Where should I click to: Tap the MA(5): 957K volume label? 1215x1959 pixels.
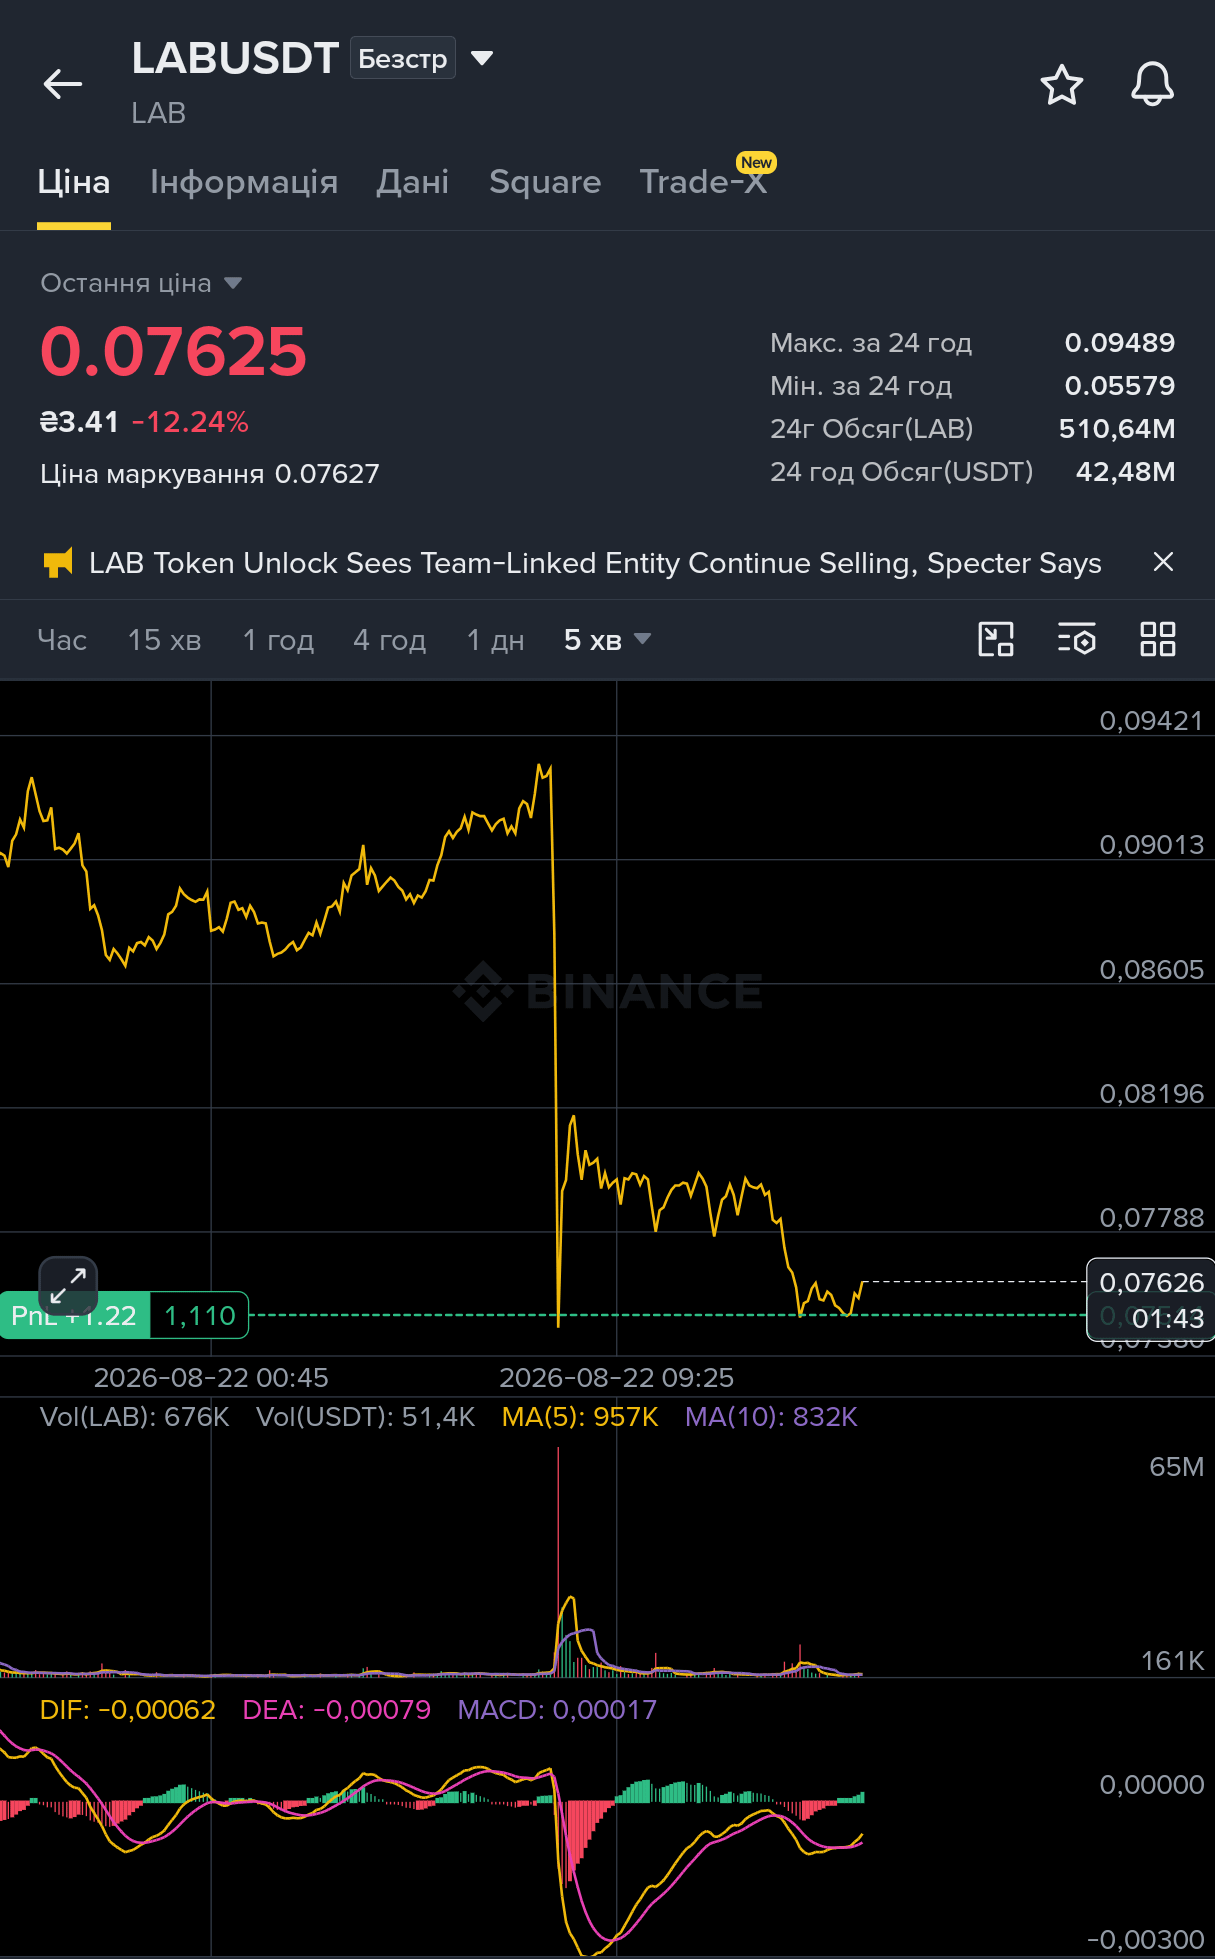580,1417
